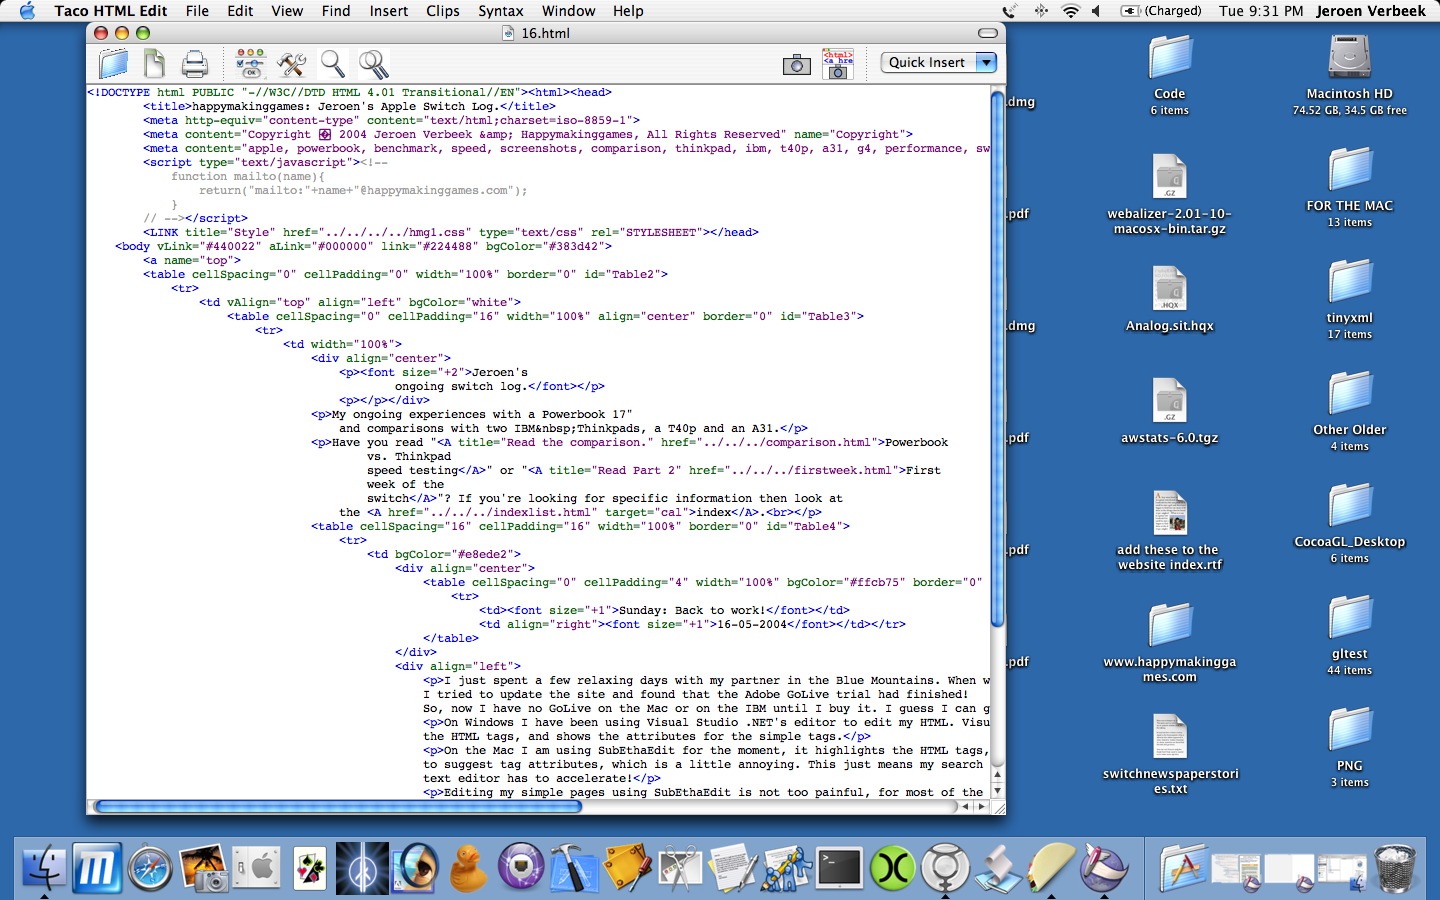
Task: Open the View menu
Action: pyautogui.click(x=287, y=11)
